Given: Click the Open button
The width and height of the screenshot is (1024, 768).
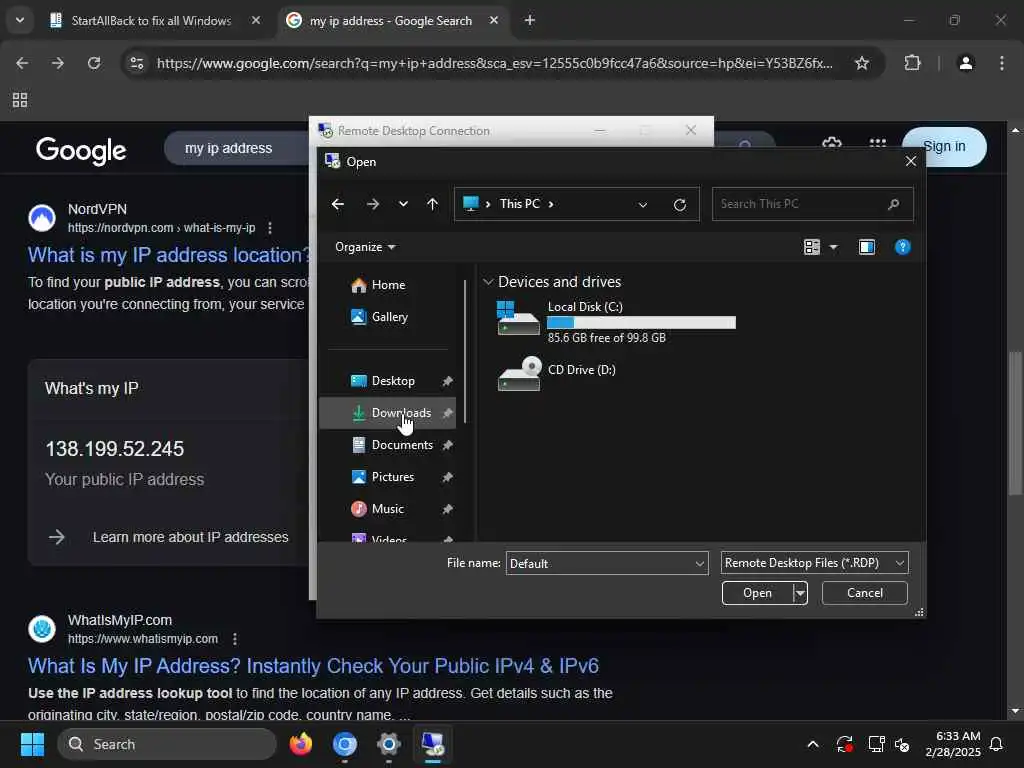Looking at the screenshot, I should click(x=758, y=593).
